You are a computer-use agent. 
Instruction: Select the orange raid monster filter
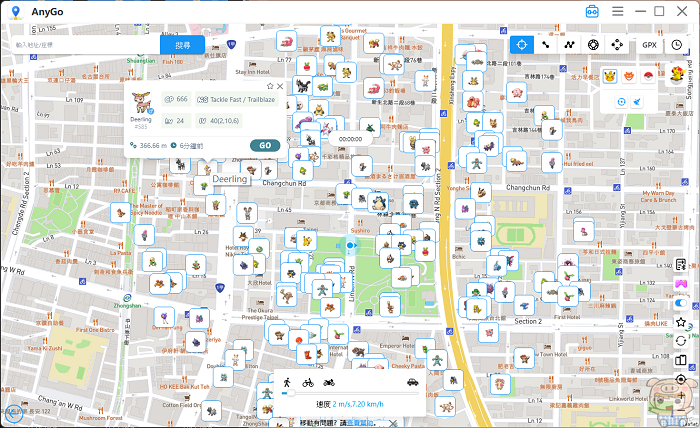[x=629, y=76]
